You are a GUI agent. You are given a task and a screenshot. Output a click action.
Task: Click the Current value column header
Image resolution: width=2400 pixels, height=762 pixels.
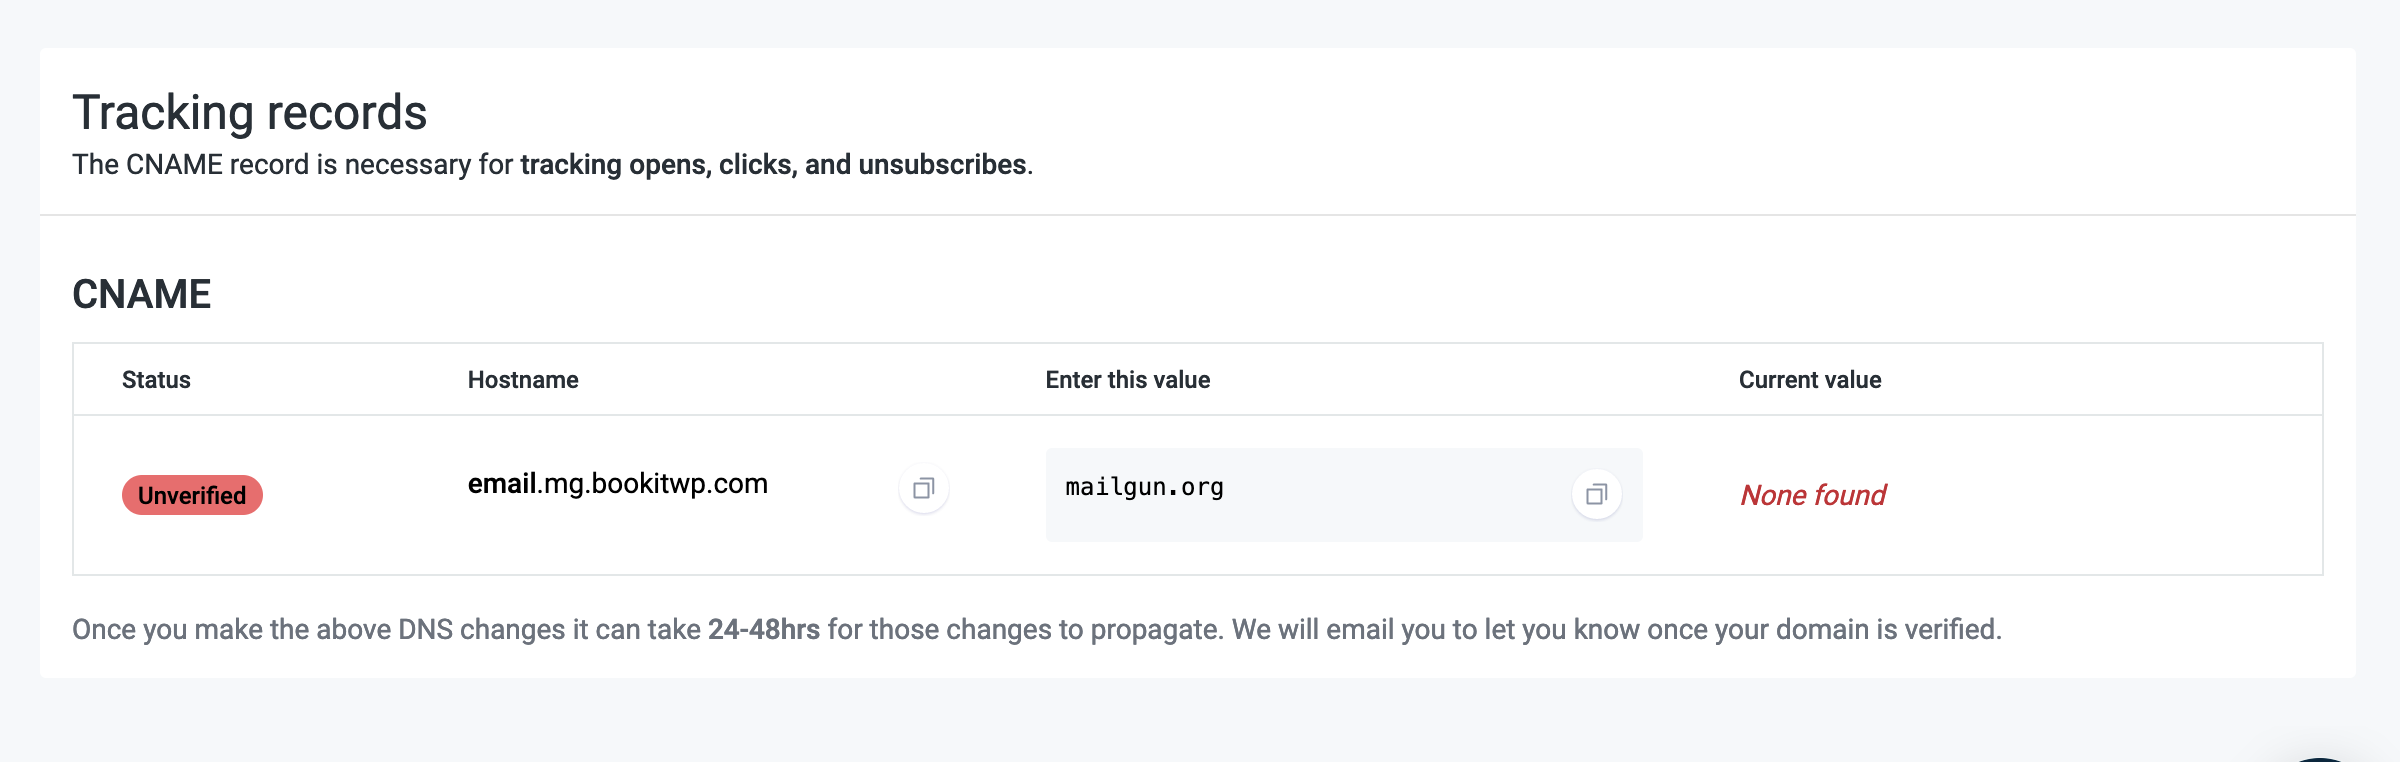(1809, 380)
